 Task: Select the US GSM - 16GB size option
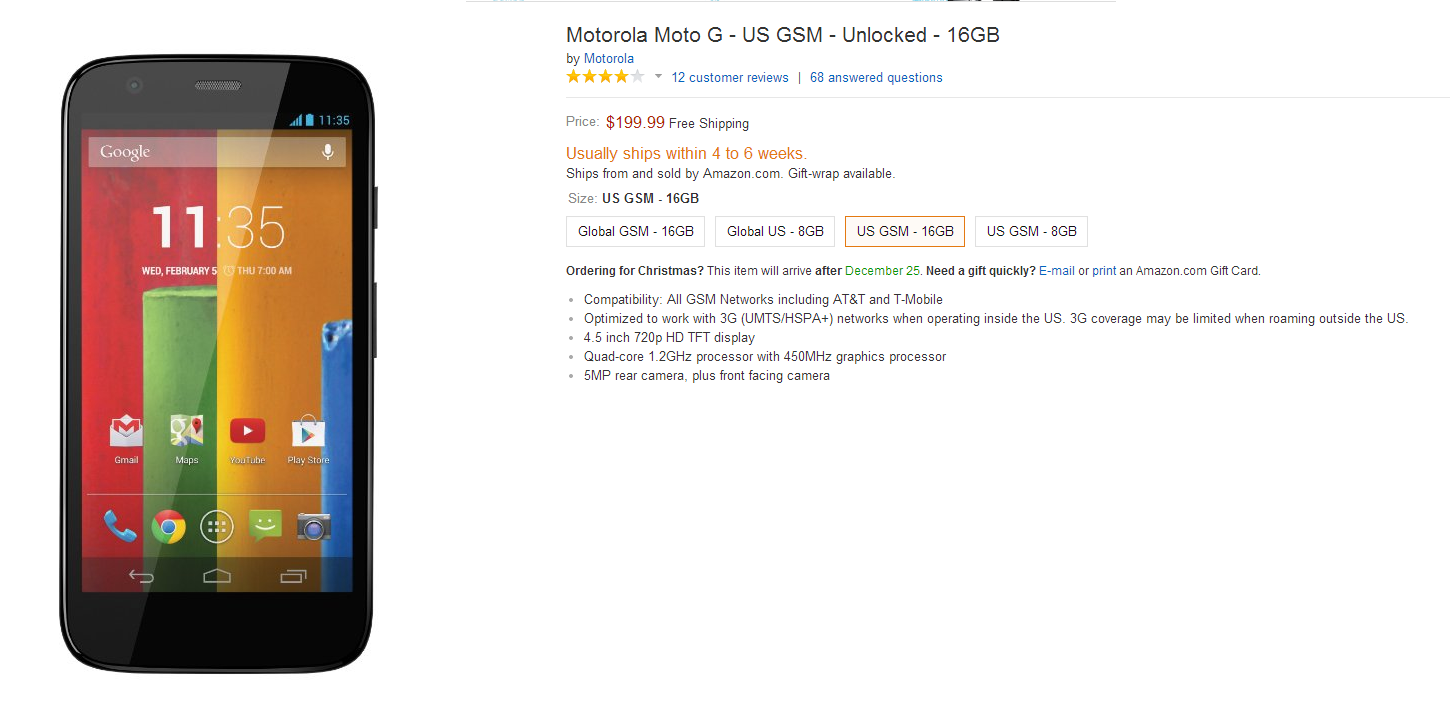(905, 231)
